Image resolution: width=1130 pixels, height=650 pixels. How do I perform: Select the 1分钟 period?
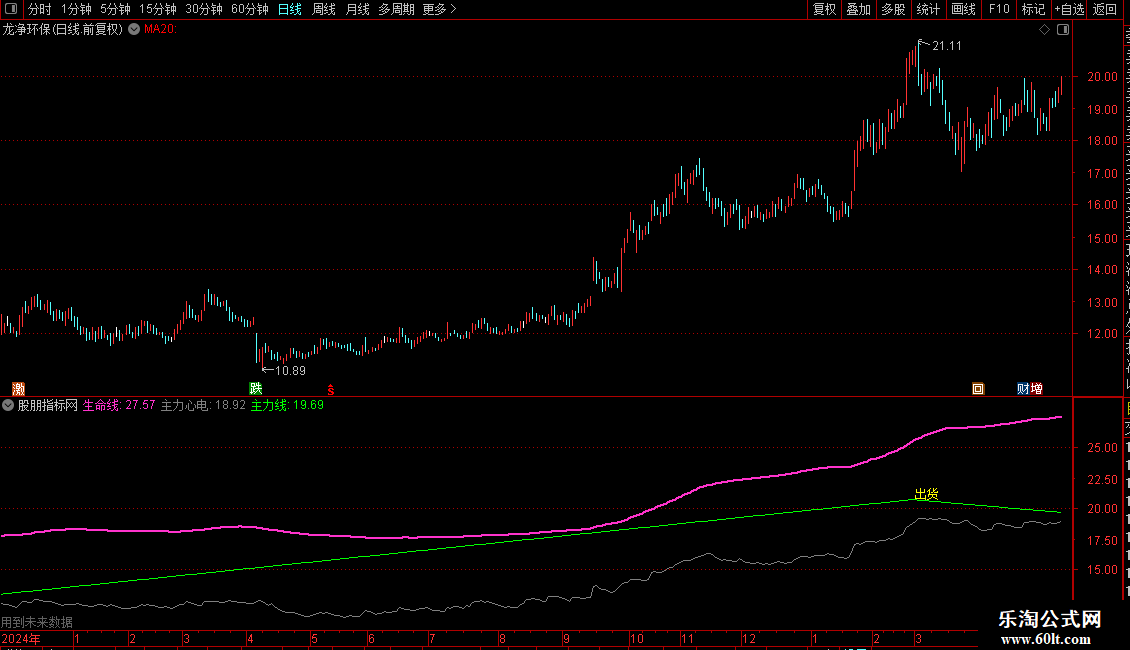[x=76, y=9]
